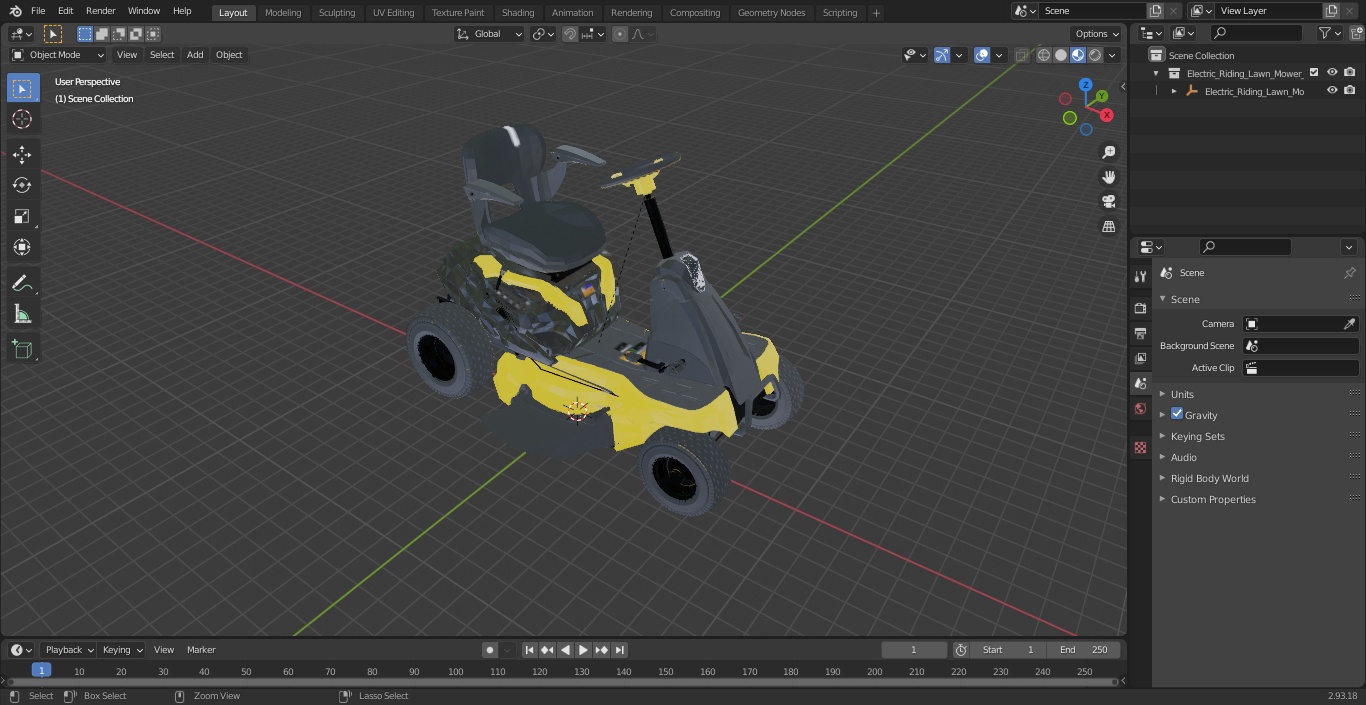This screenshot has height=705, width=1366.
Task: Open the Playback popover in timeline
Action: tap(69, 650)
